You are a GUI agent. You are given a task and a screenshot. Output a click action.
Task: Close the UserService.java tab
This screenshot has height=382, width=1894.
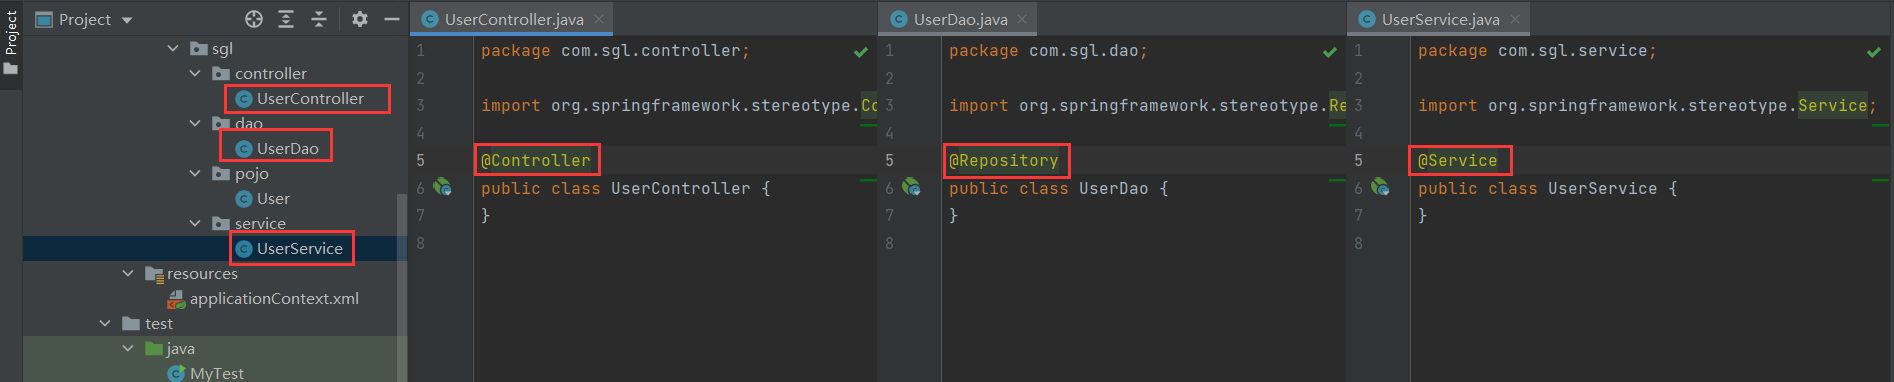tap(1515, 19)
